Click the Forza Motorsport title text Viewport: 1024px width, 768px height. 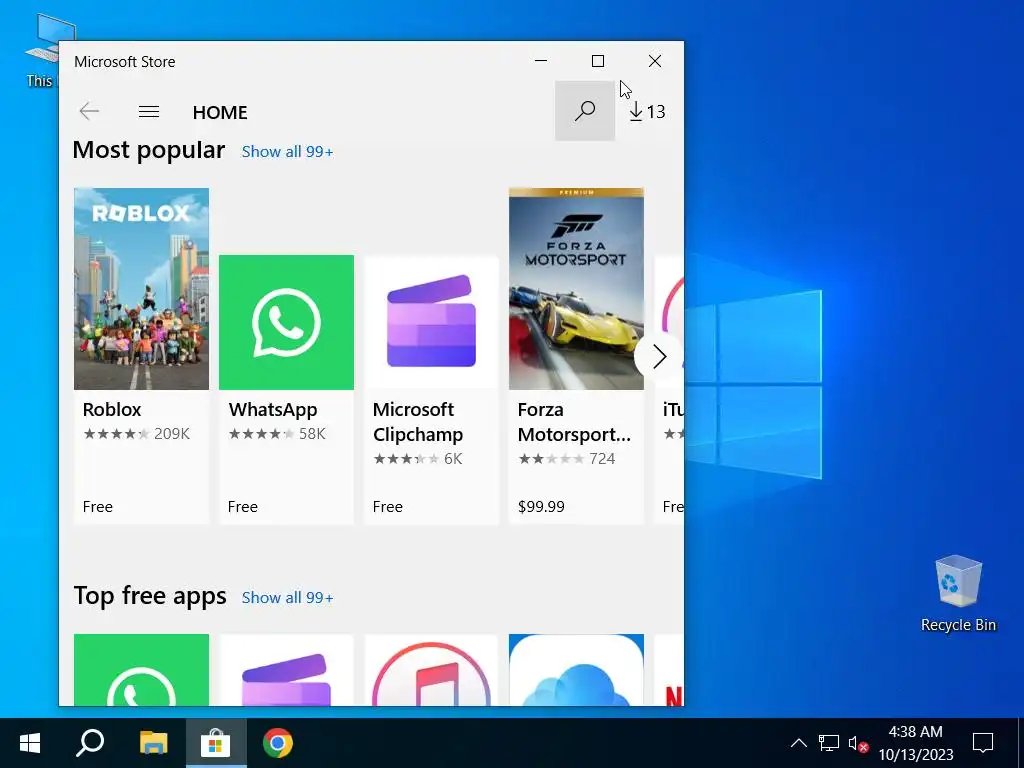pos(574,422)
